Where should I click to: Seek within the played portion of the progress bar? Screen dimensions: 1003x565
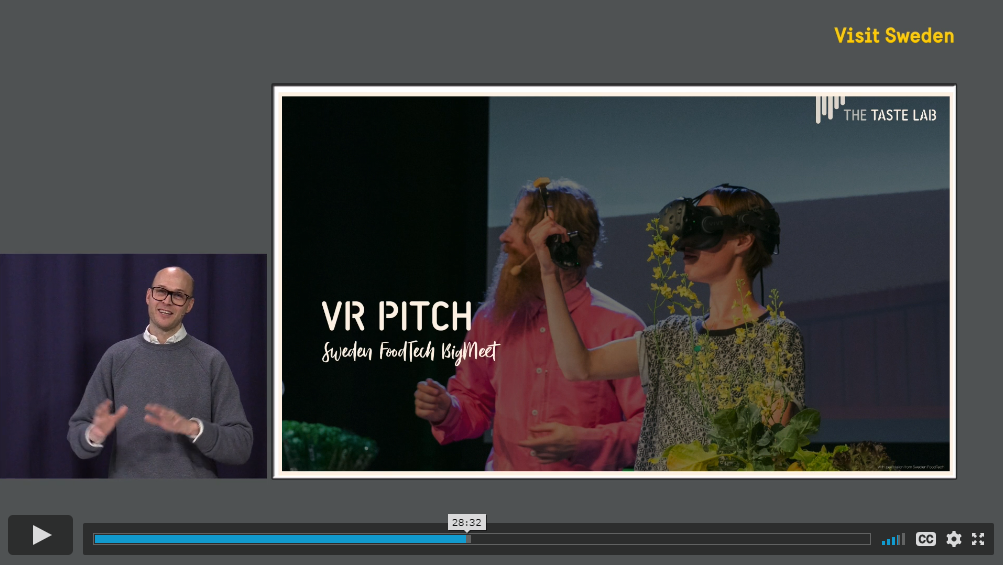coord(281,539)
